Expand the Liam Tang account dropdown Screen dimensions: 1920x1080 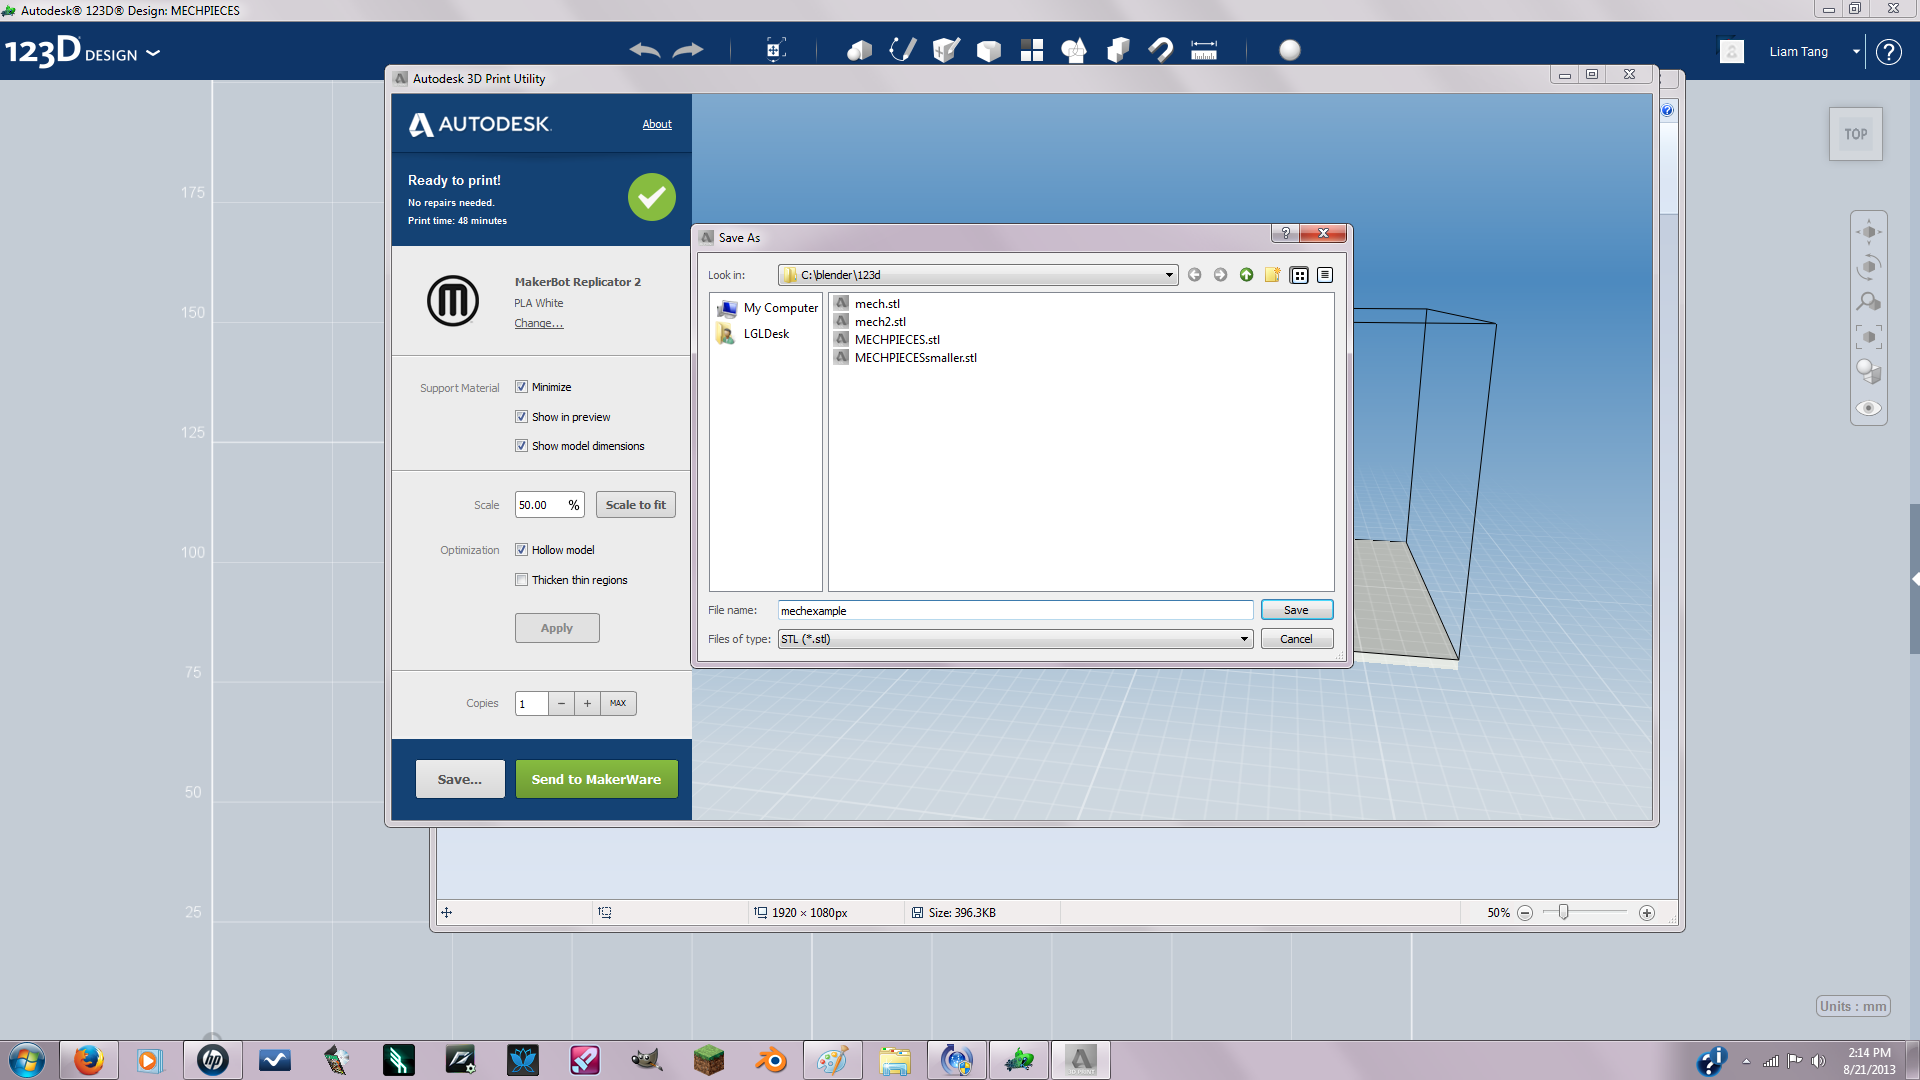coord(1856,52)
